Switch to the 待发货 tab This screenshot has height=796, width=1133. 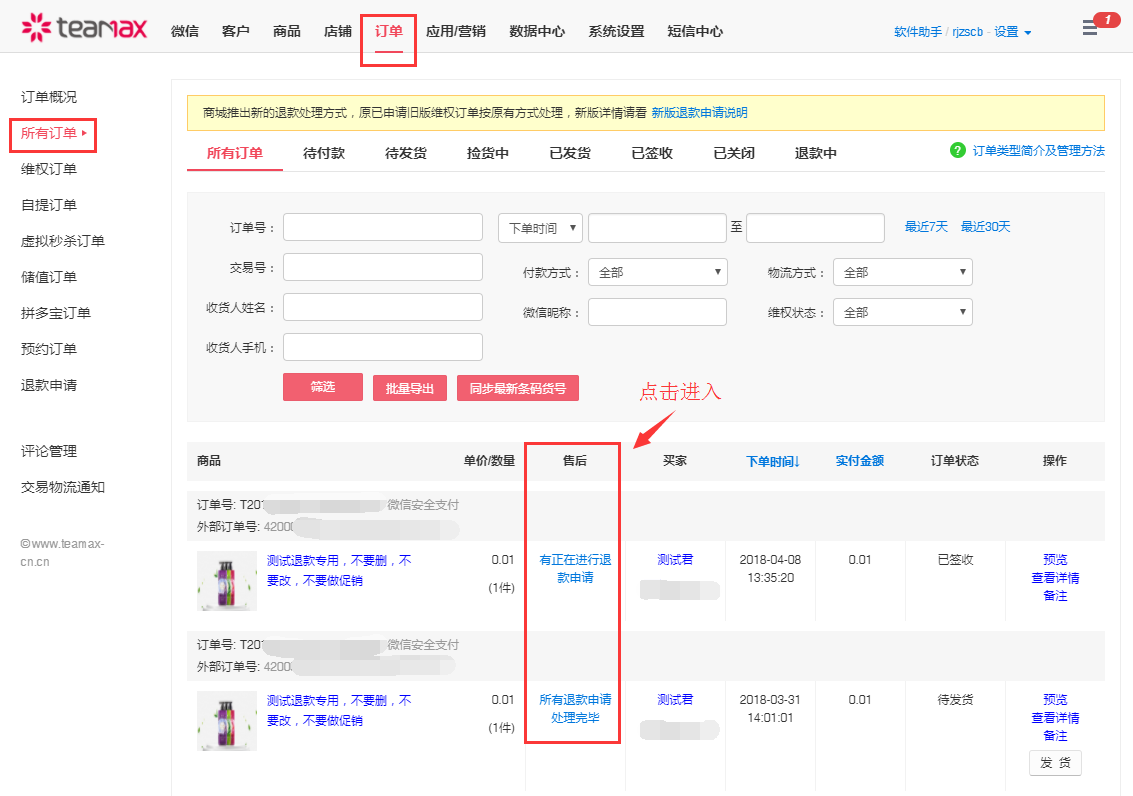[406, 153]
